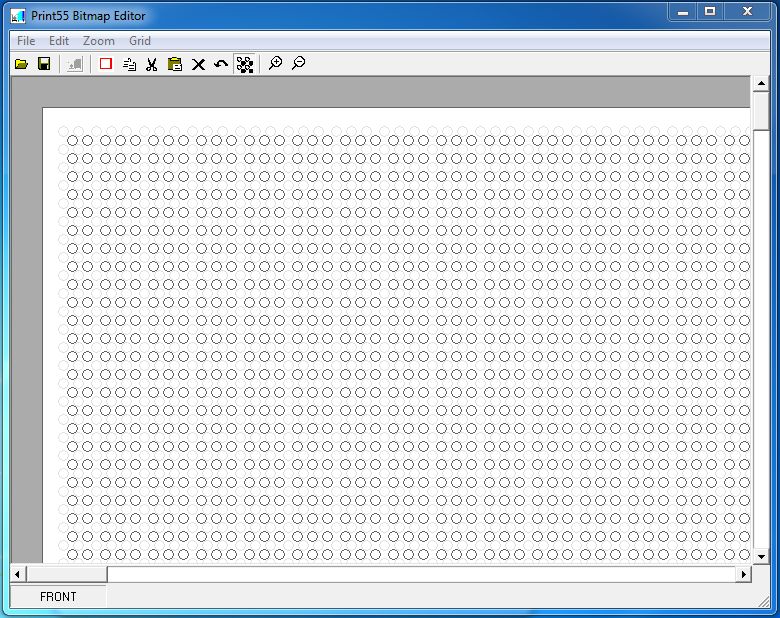This screenshot has width=780, height=618.
Task: Click the Paste clipboard icon
Action: point(175,64)
